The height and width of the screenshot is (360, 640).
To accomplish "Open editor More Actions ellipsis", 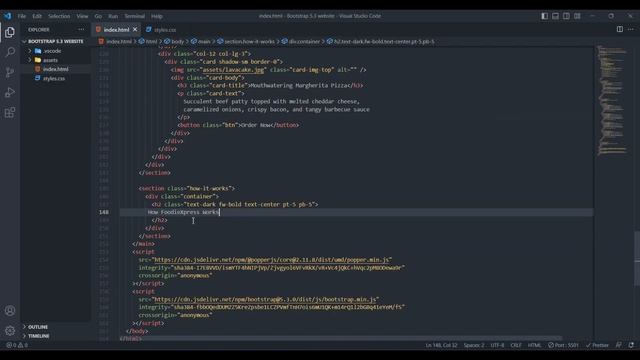I will pos(631,29).
